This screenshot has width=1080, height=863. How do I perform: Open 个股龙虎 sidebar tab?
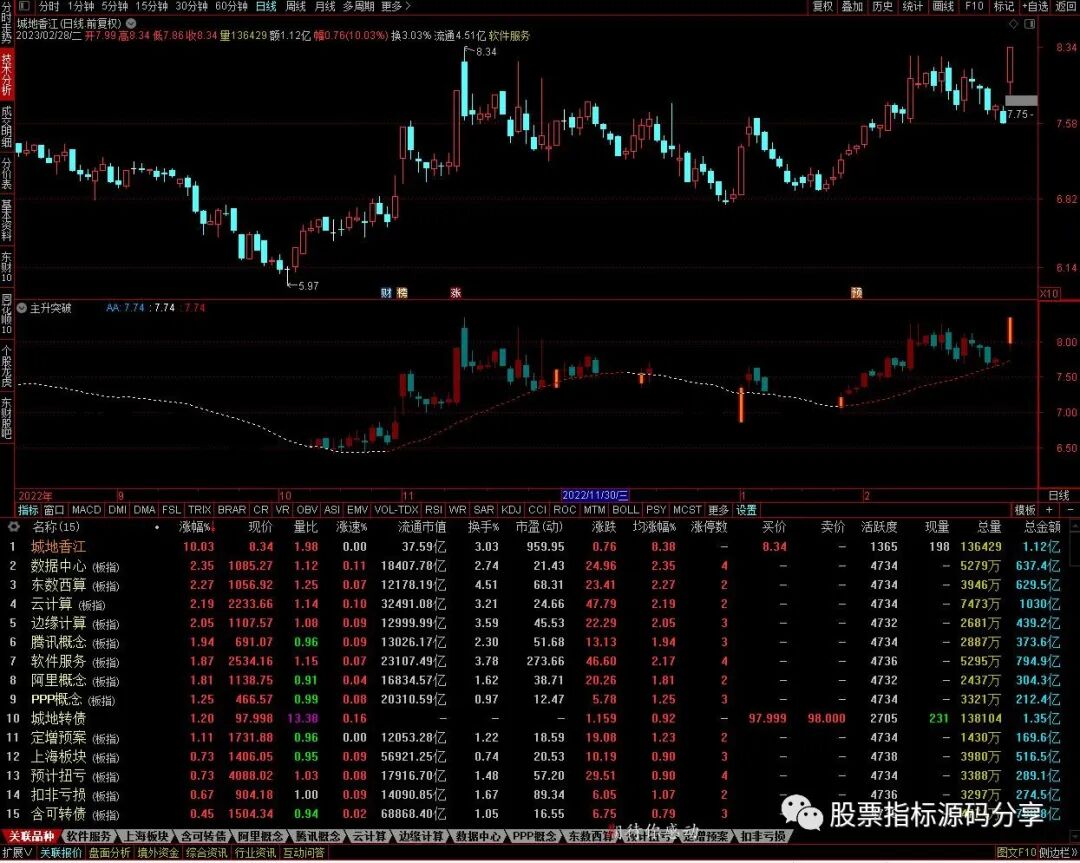pyautogui.click(x=6, y=364)
